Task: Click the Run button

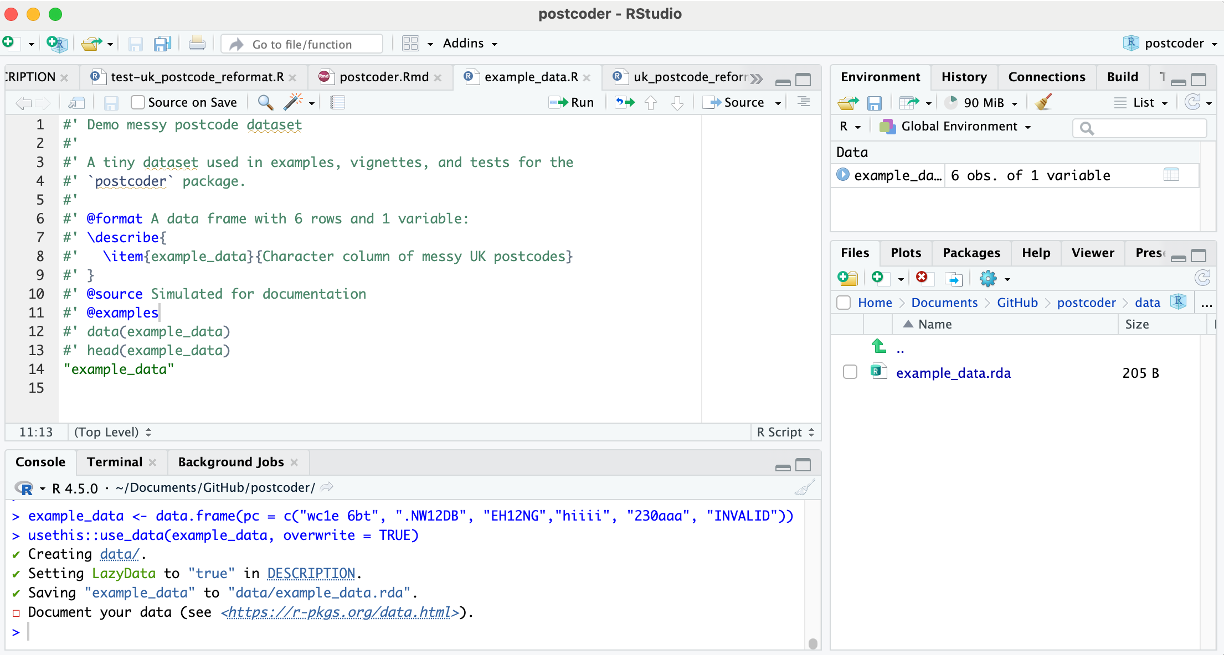Action: (571, 102)
